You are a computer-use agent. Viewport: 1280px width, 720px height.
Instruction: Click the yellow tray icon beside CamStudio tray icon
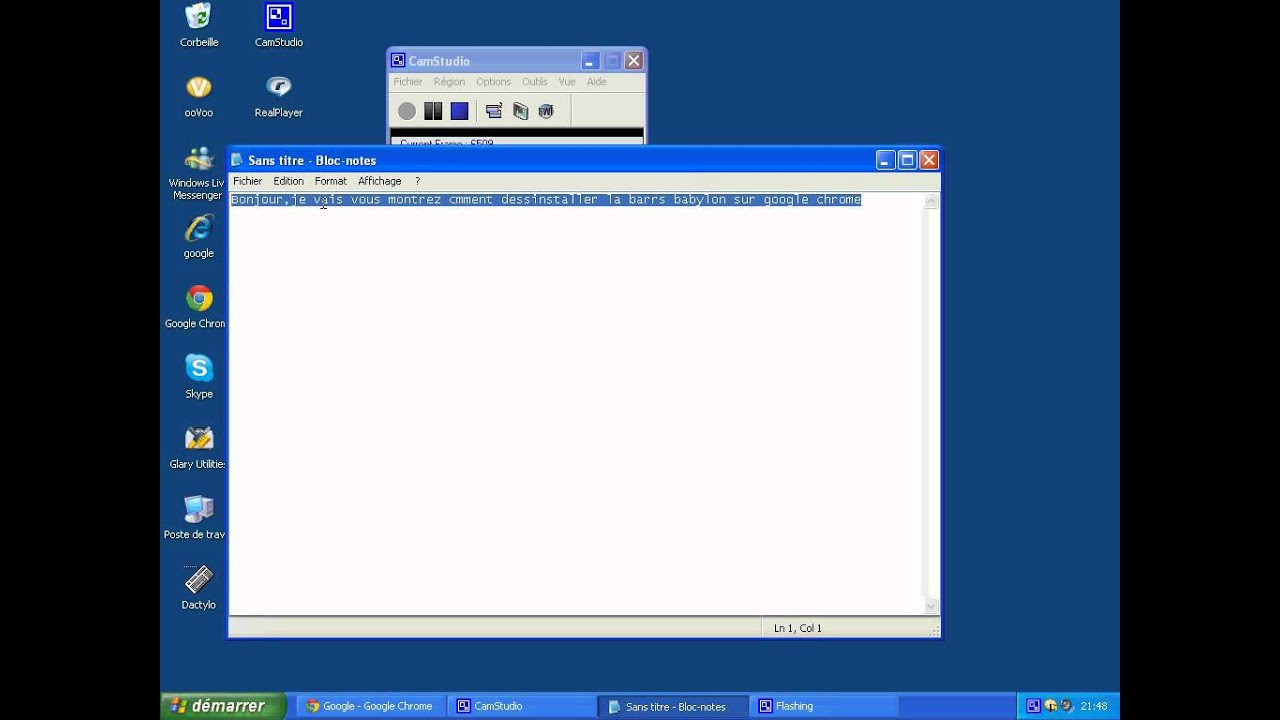pyautogui.click(x=1050, y=706)
